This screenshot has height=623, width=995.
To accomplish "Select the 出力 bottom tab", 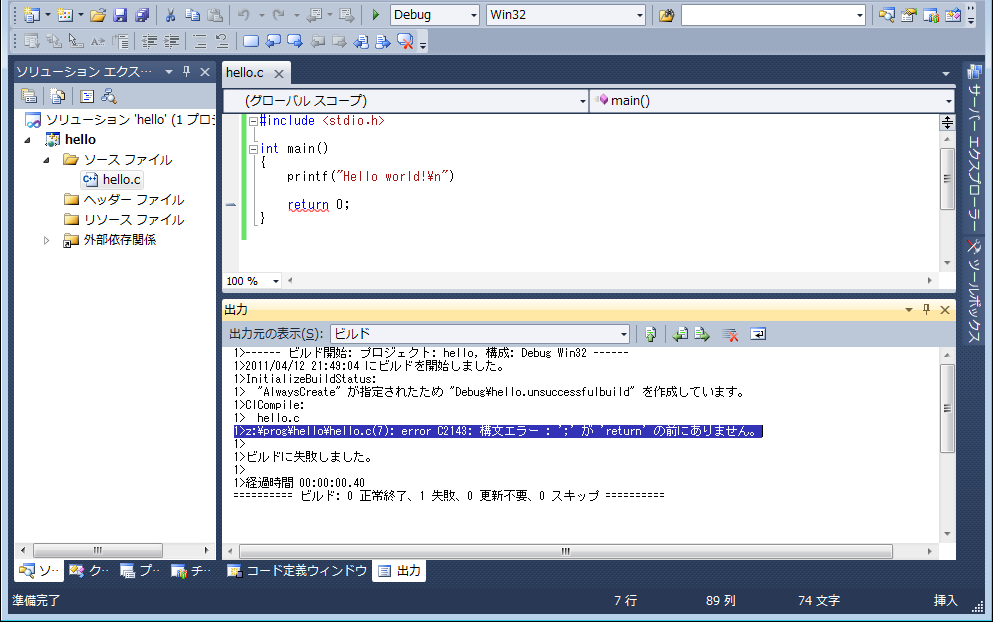I will coord(399,571).
